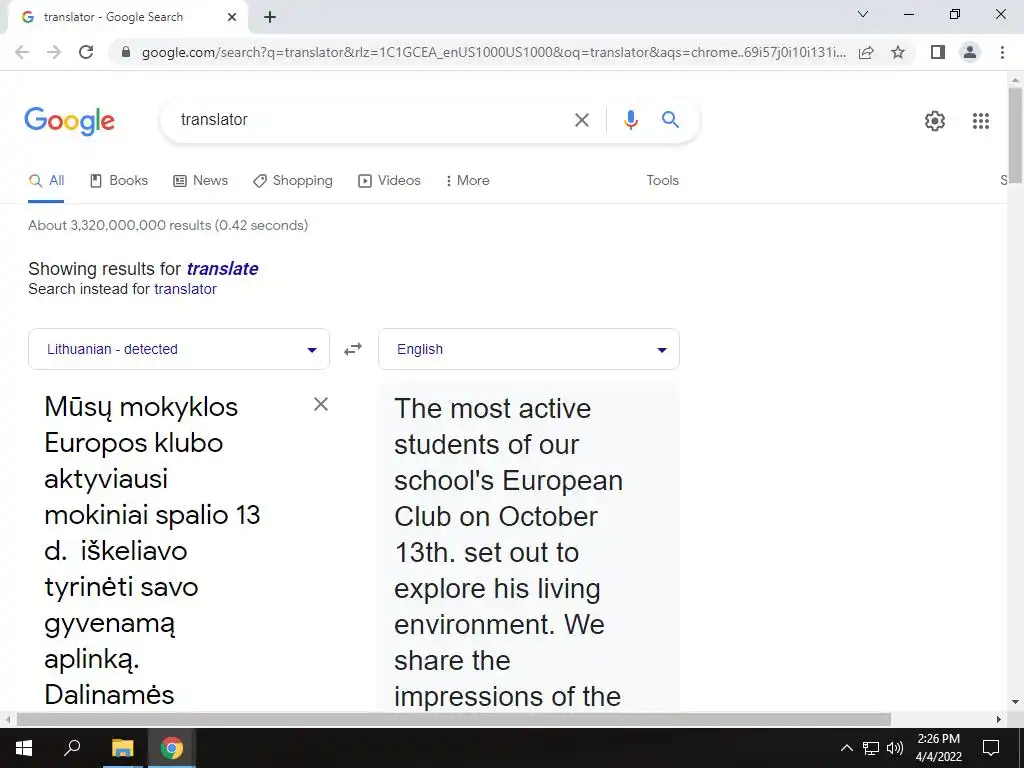This screenshot has height=768, width=1024.
Task: Click the horizontal scrollbar thumb
Action: [453, 719]
